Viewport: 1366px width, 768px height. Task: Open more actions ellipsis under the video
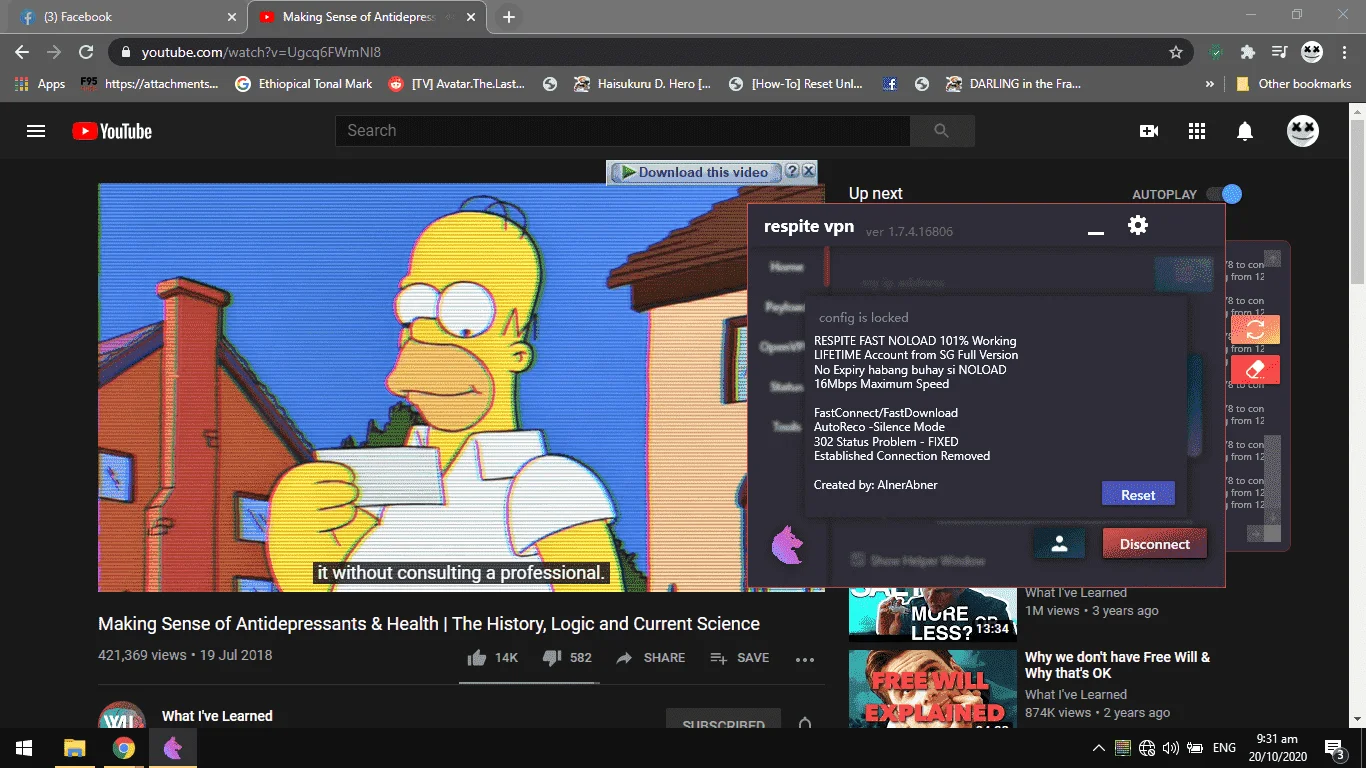point(805,659)
